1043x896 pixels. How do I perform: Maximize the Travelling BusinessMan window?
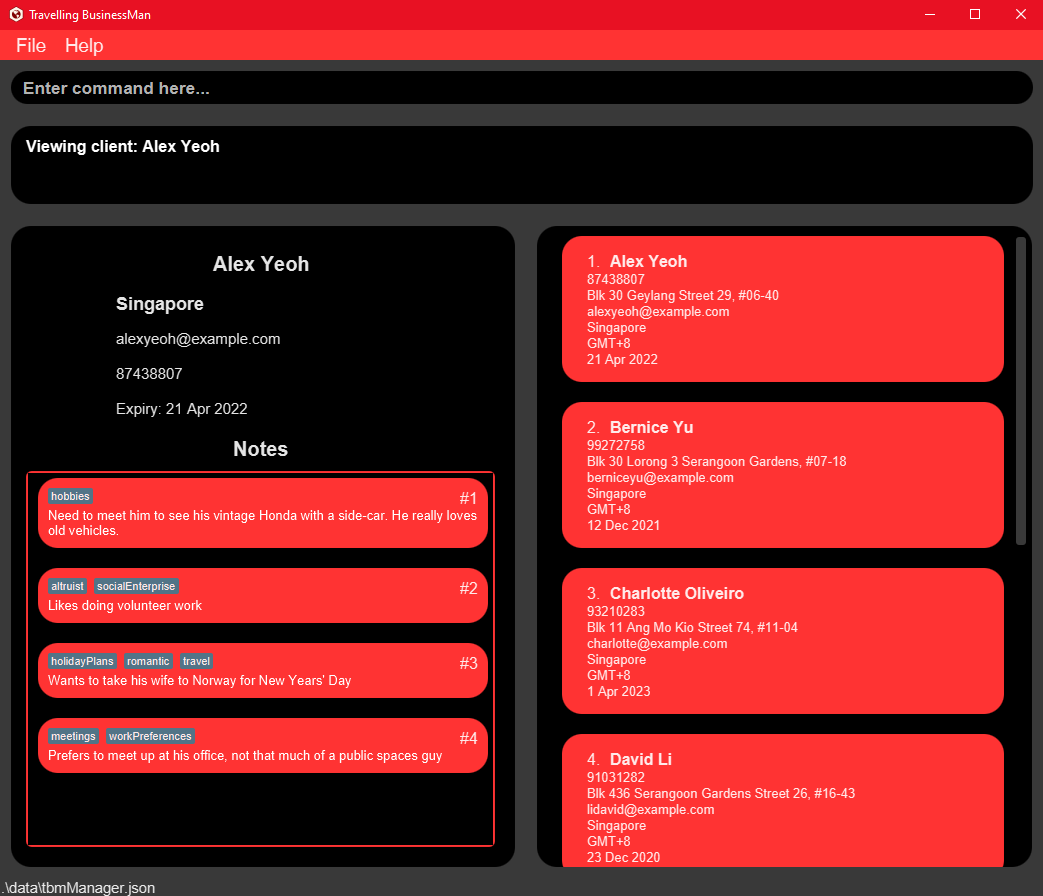pyautogui.click(x=974, y=15)
